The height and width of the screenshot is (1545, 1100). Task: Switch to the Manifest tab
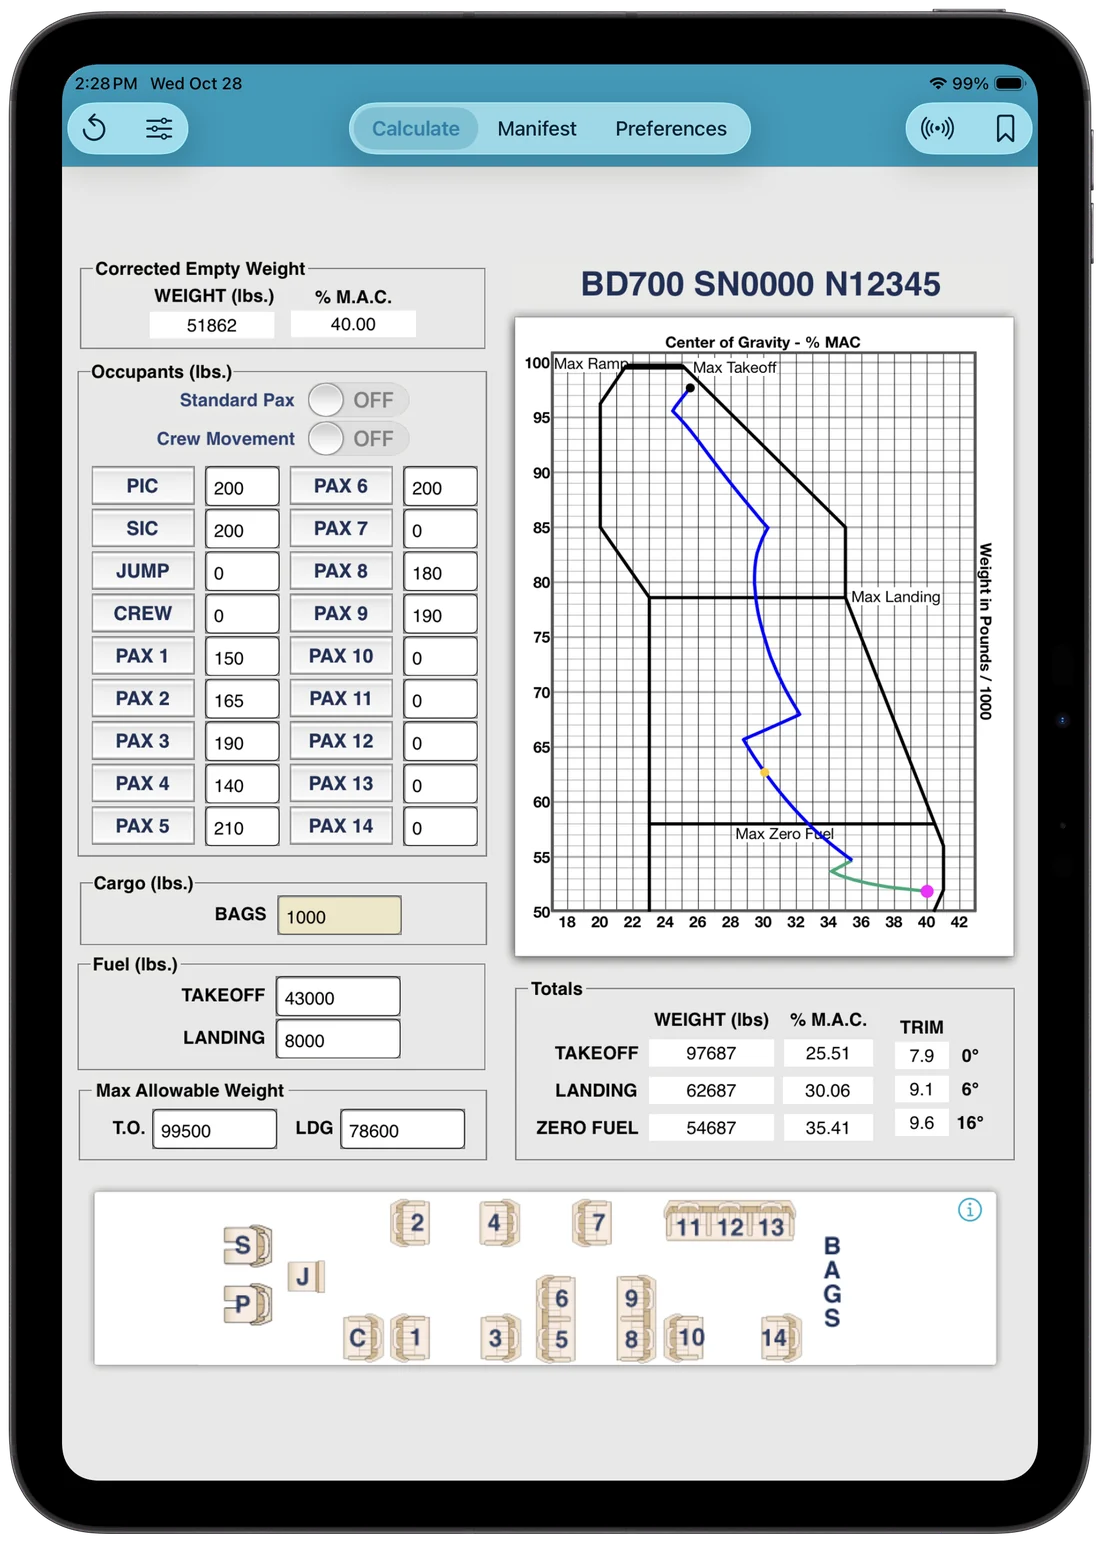537,129
